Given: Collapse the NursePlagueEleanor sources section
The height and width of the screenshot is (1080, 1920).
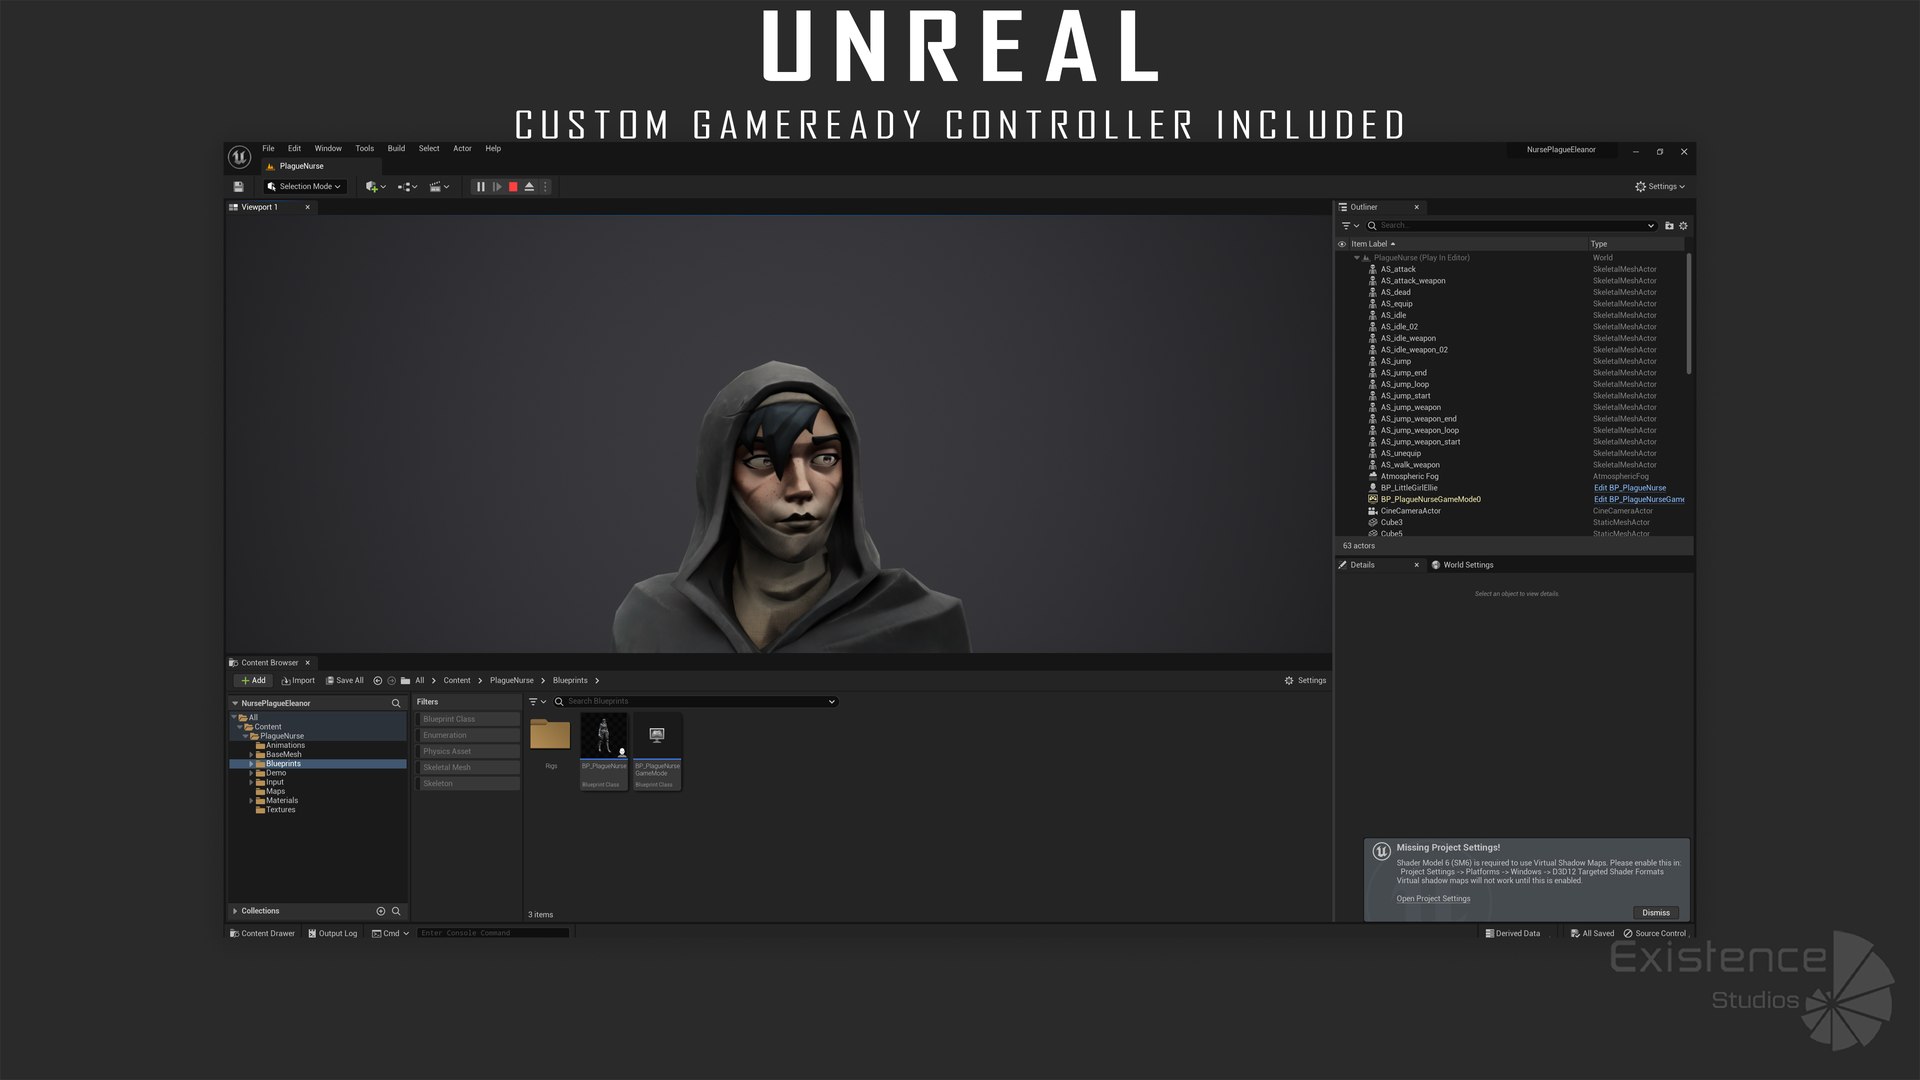Looking at the screenshot, I should pyautogui.click(x=235, y=704).
